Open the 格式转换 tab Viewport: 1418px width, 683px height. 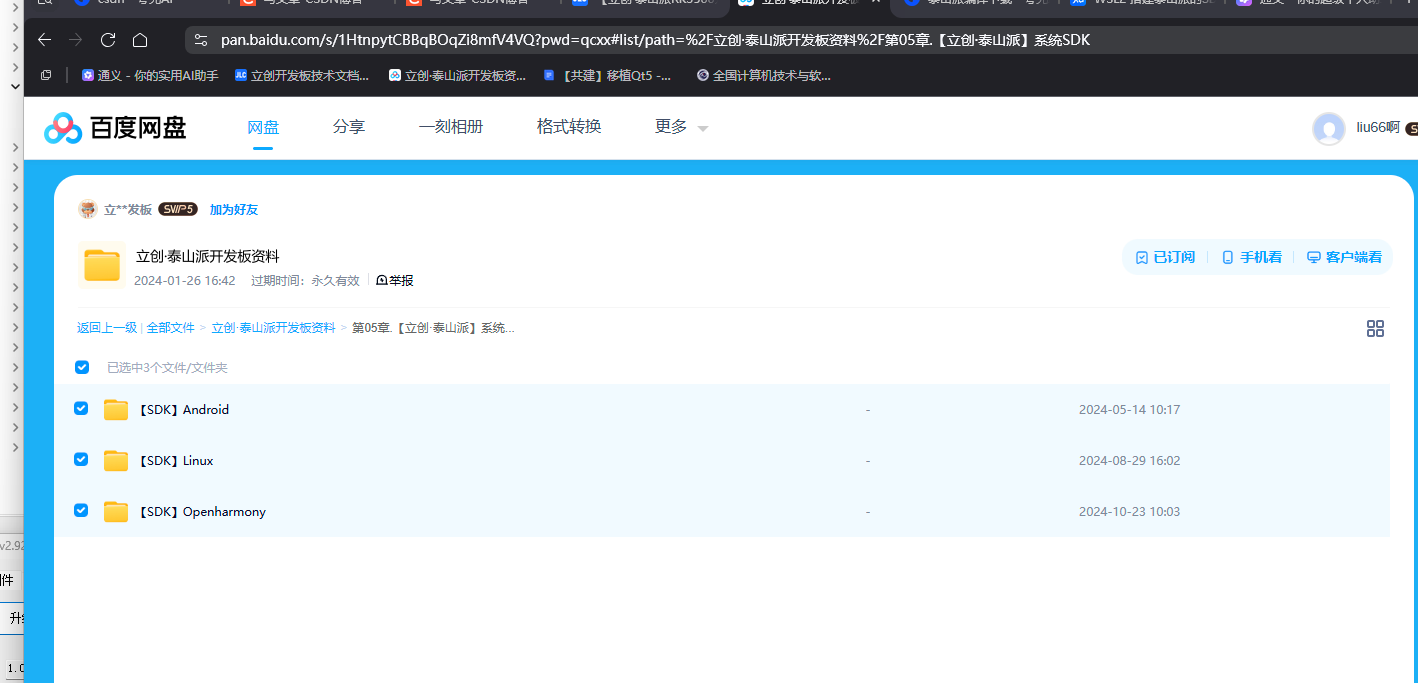point(569,127)
